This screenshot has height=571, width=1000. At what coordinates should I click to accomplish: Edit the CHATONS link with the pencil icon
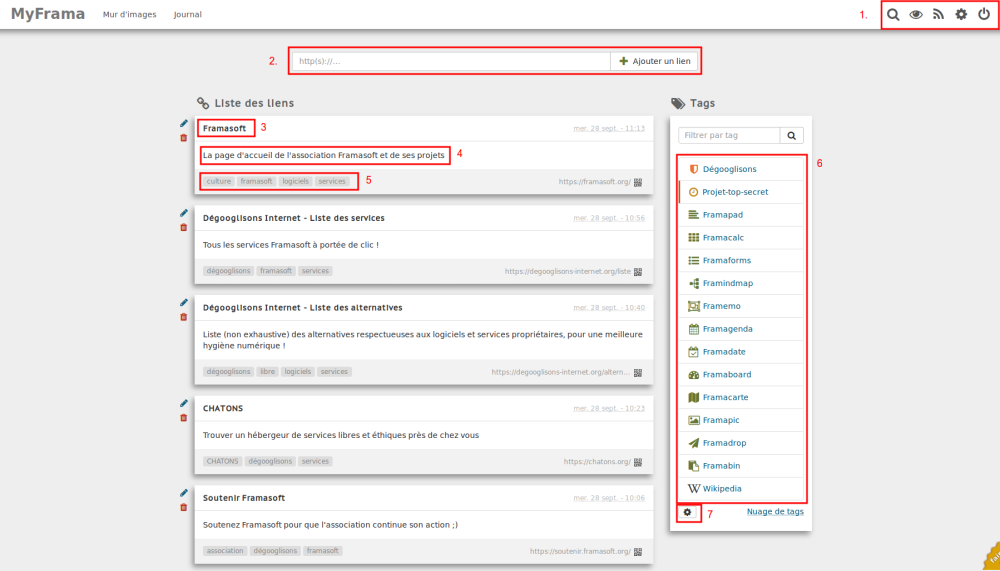pos(184,403)
